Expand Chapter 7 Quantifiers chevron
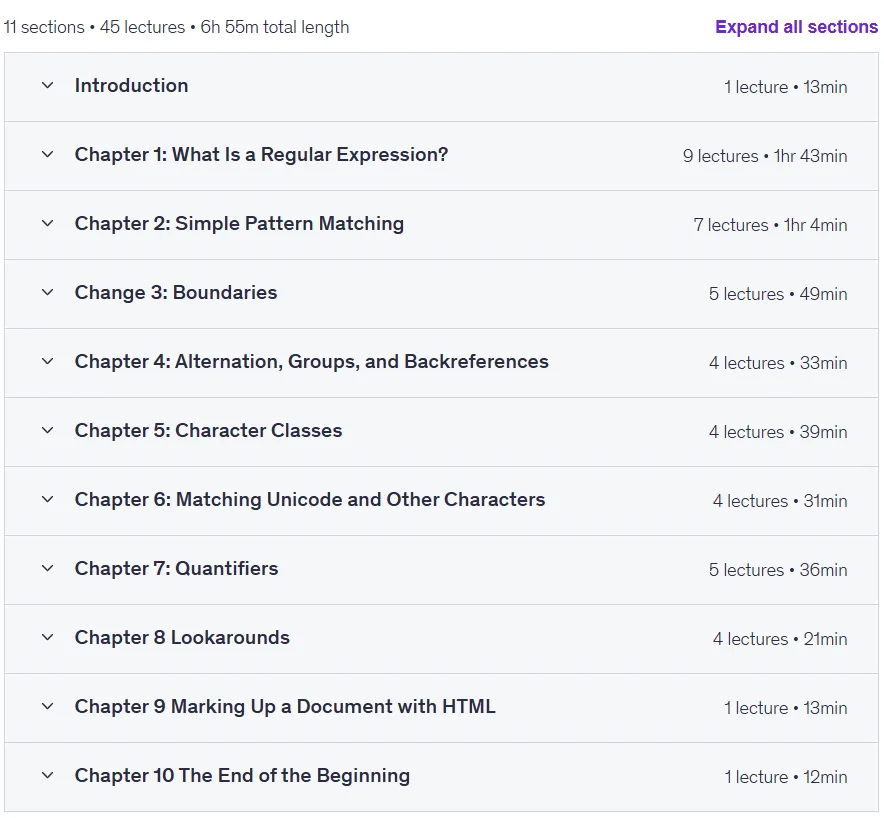Screen dimensions: 884x818 click(48, 568)
